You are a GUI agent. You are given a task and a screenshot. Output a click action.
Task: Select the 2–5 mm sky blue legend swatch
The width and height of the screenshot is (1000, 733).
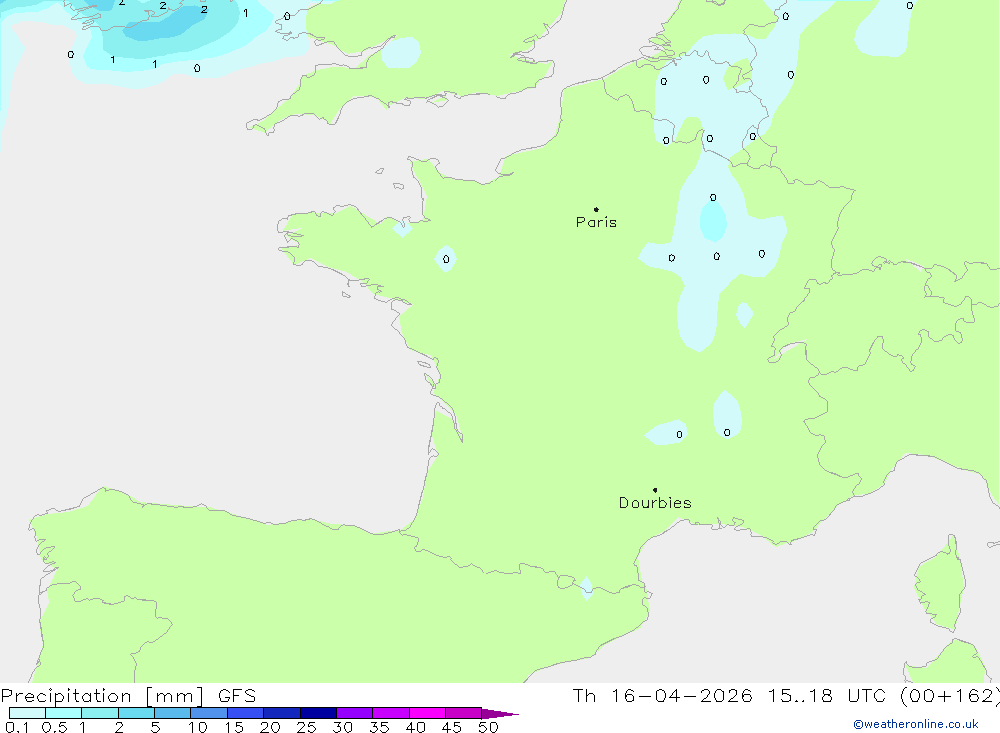point(136,713)
